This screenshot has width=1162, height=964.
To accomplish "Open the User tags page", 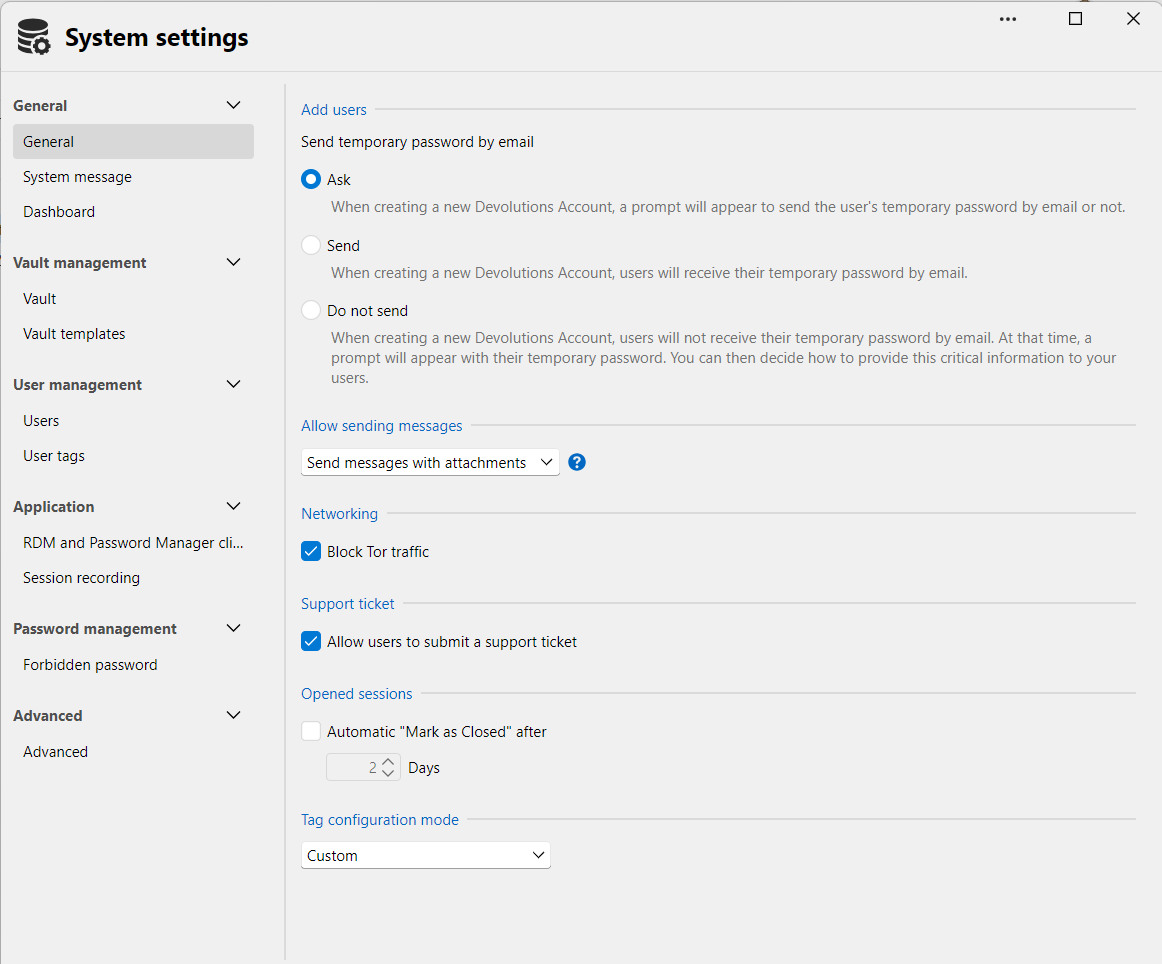I will (x=53, y=456).
